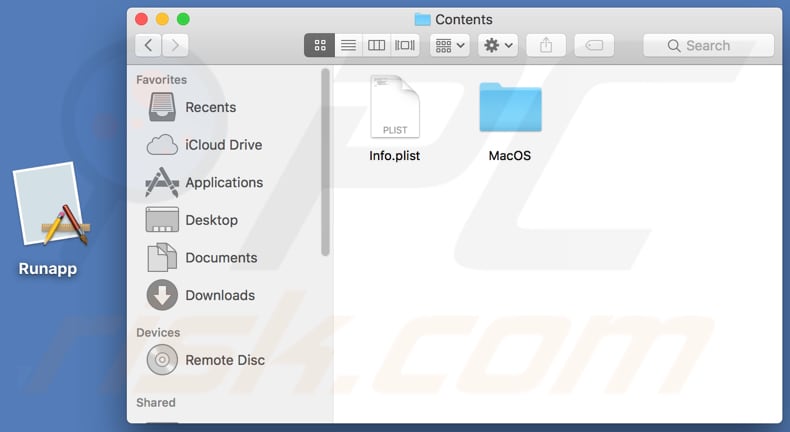Switch to icon view
Viewport: 790px width, 432px height.
click(319, 45)
